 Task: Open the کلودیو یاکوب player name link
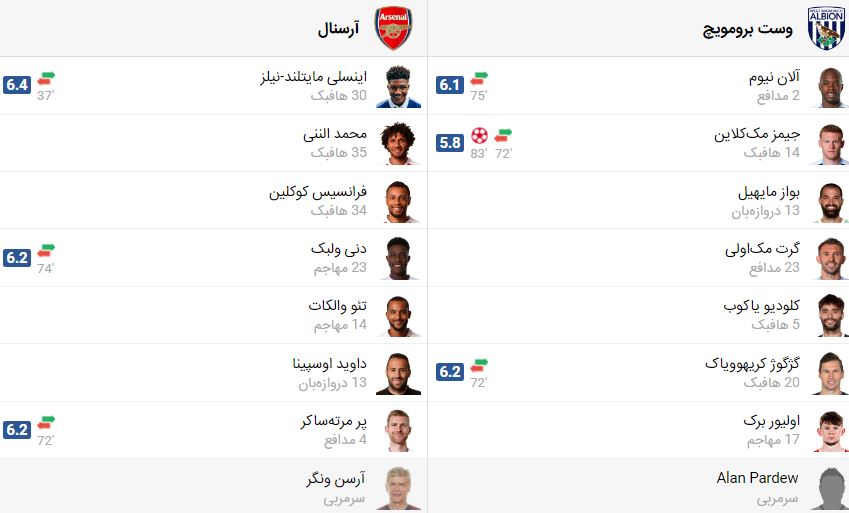click(761, 306)
